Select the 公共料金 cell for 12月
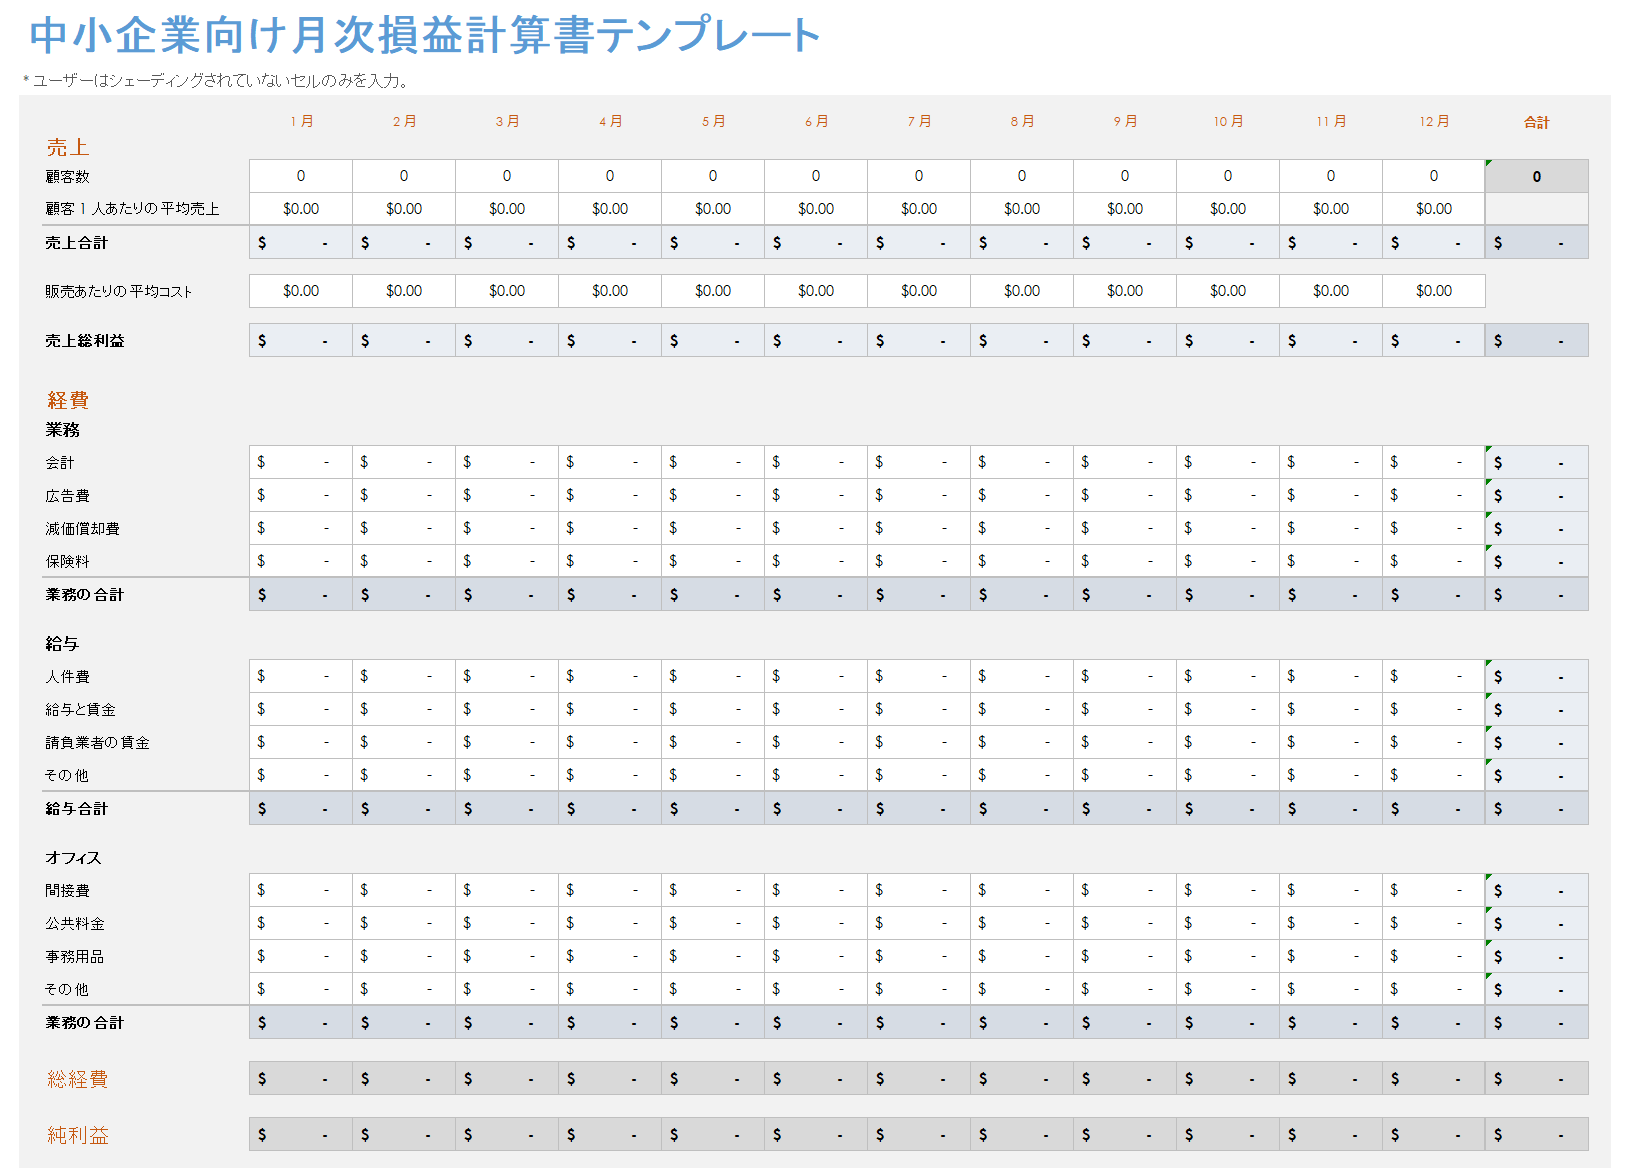This screenshot has width=1627, height=1176. pyautogui.click(x=1434, y=923)
